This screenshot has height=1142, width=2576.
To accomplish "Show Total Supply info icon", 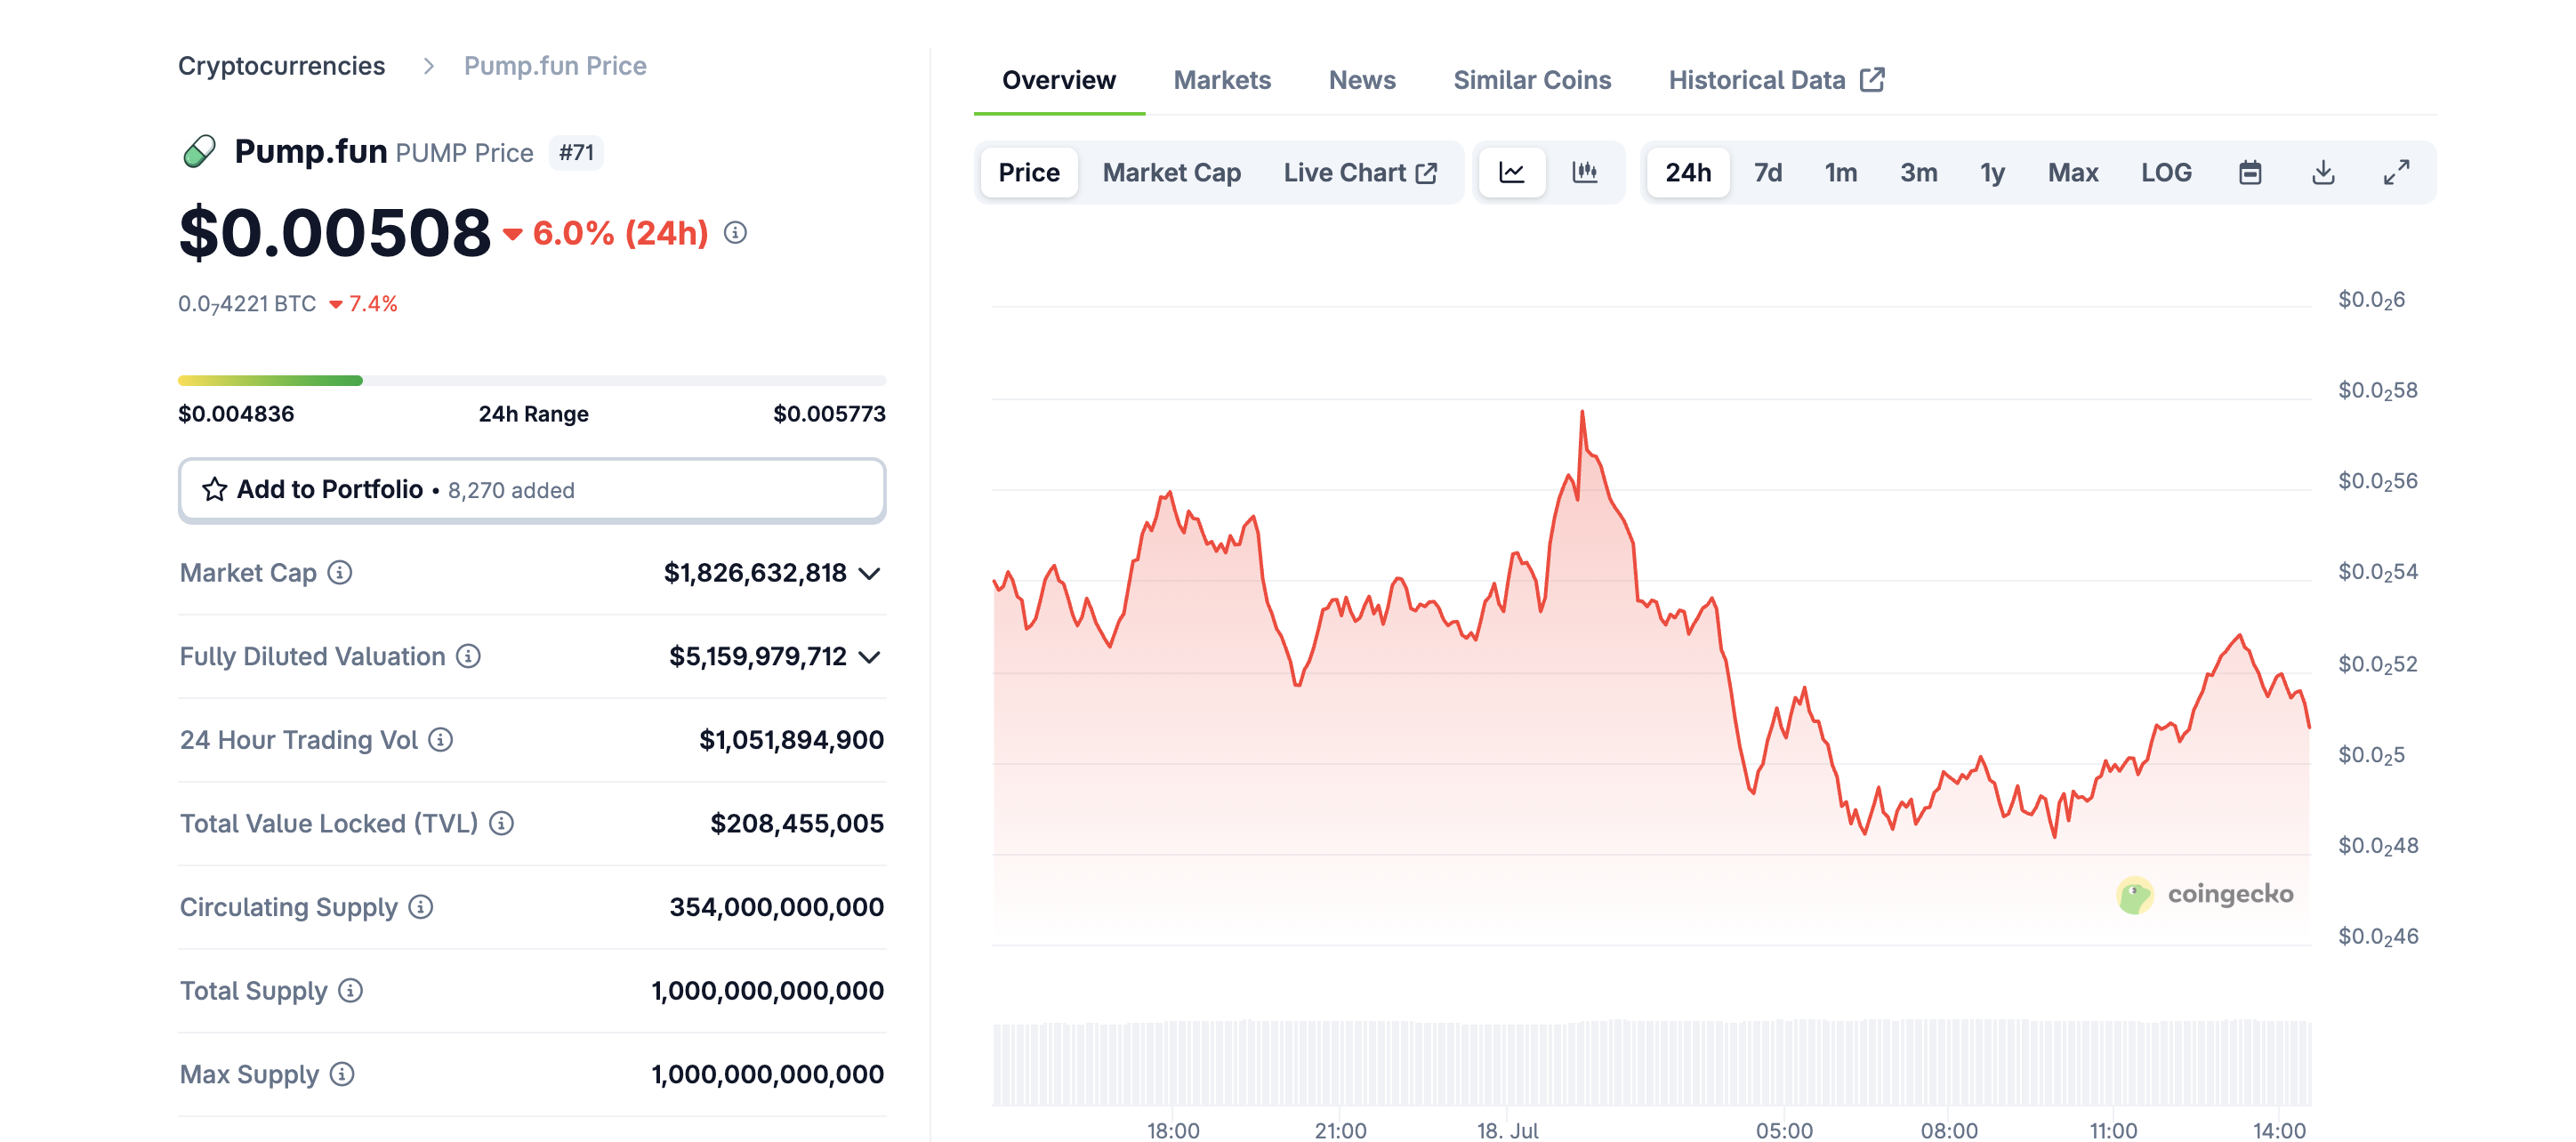I will 350,990.
